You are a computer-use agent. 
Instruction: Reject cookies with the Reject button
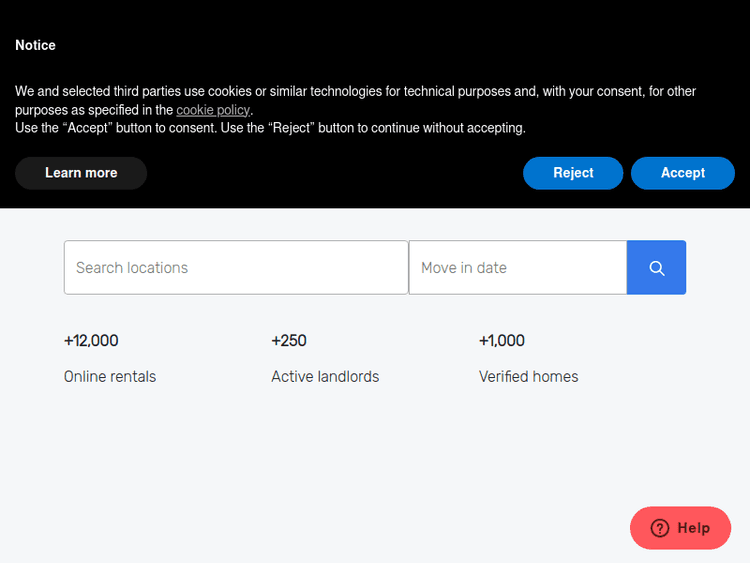tap(573, 173)
